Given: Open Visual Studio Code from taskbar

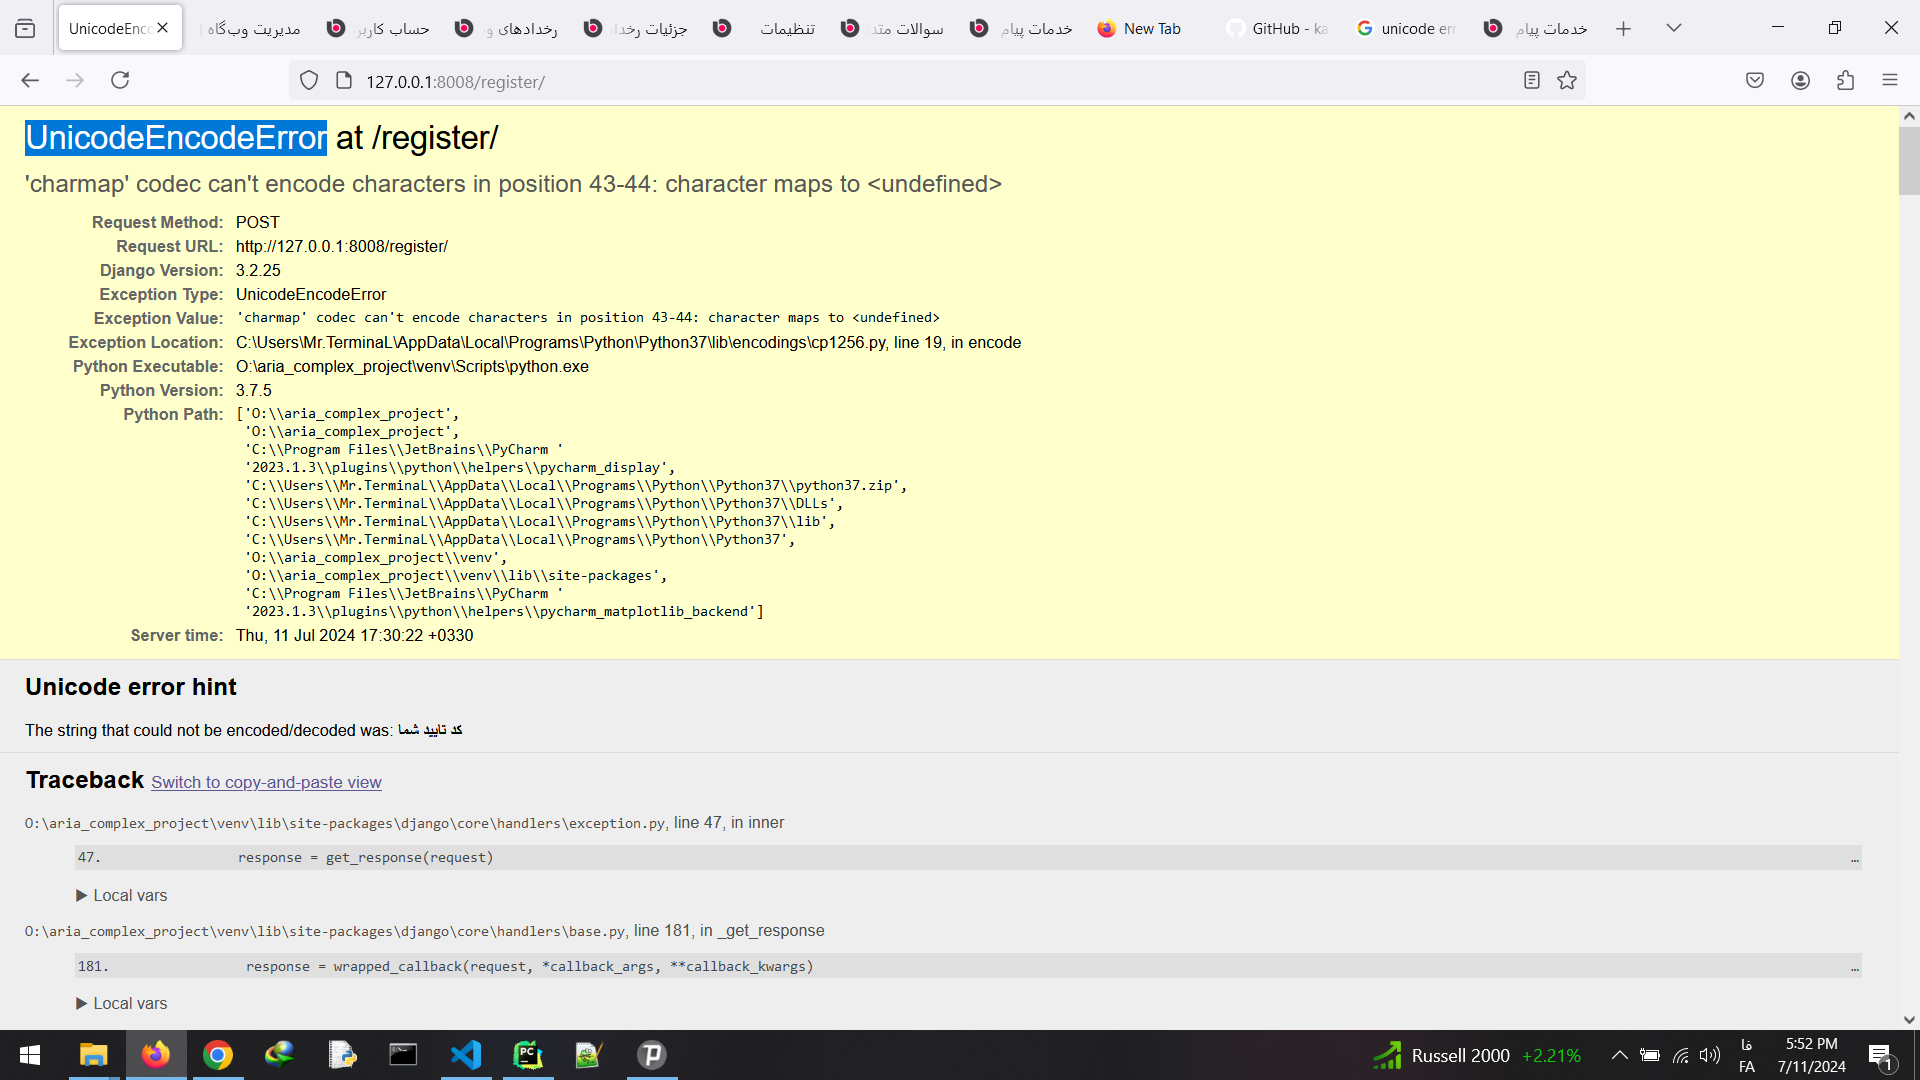Looking at the screenshot, I should (x=466, y=1055).
